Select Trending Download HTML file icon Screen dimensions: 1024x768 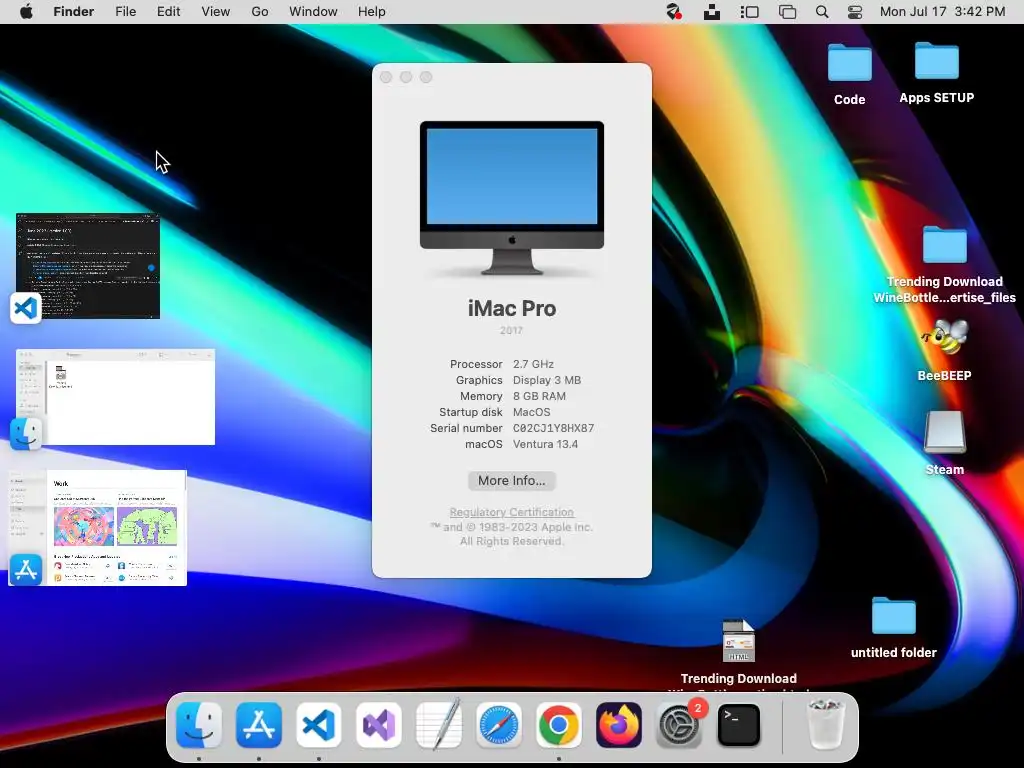(739, 640)
